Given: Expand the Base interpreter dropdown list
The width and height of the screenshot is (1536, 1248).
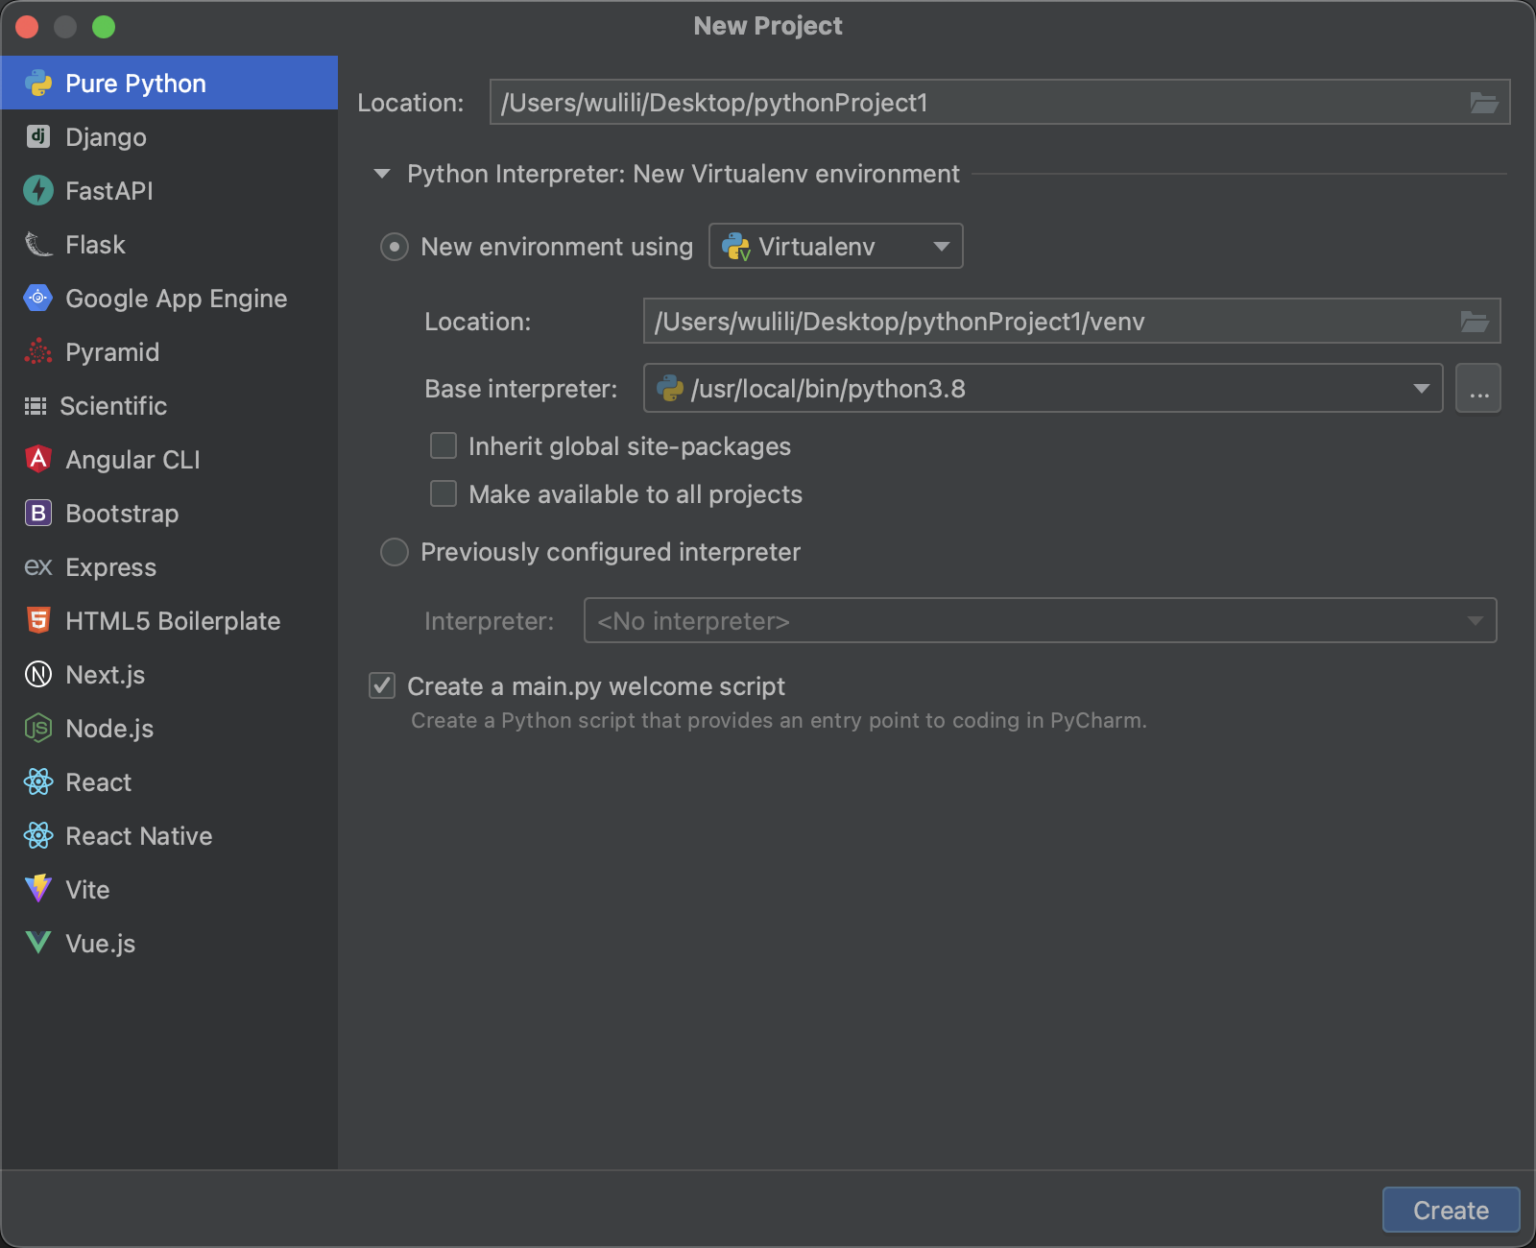Looking at the screenshot, I should tap(1420, 389).
